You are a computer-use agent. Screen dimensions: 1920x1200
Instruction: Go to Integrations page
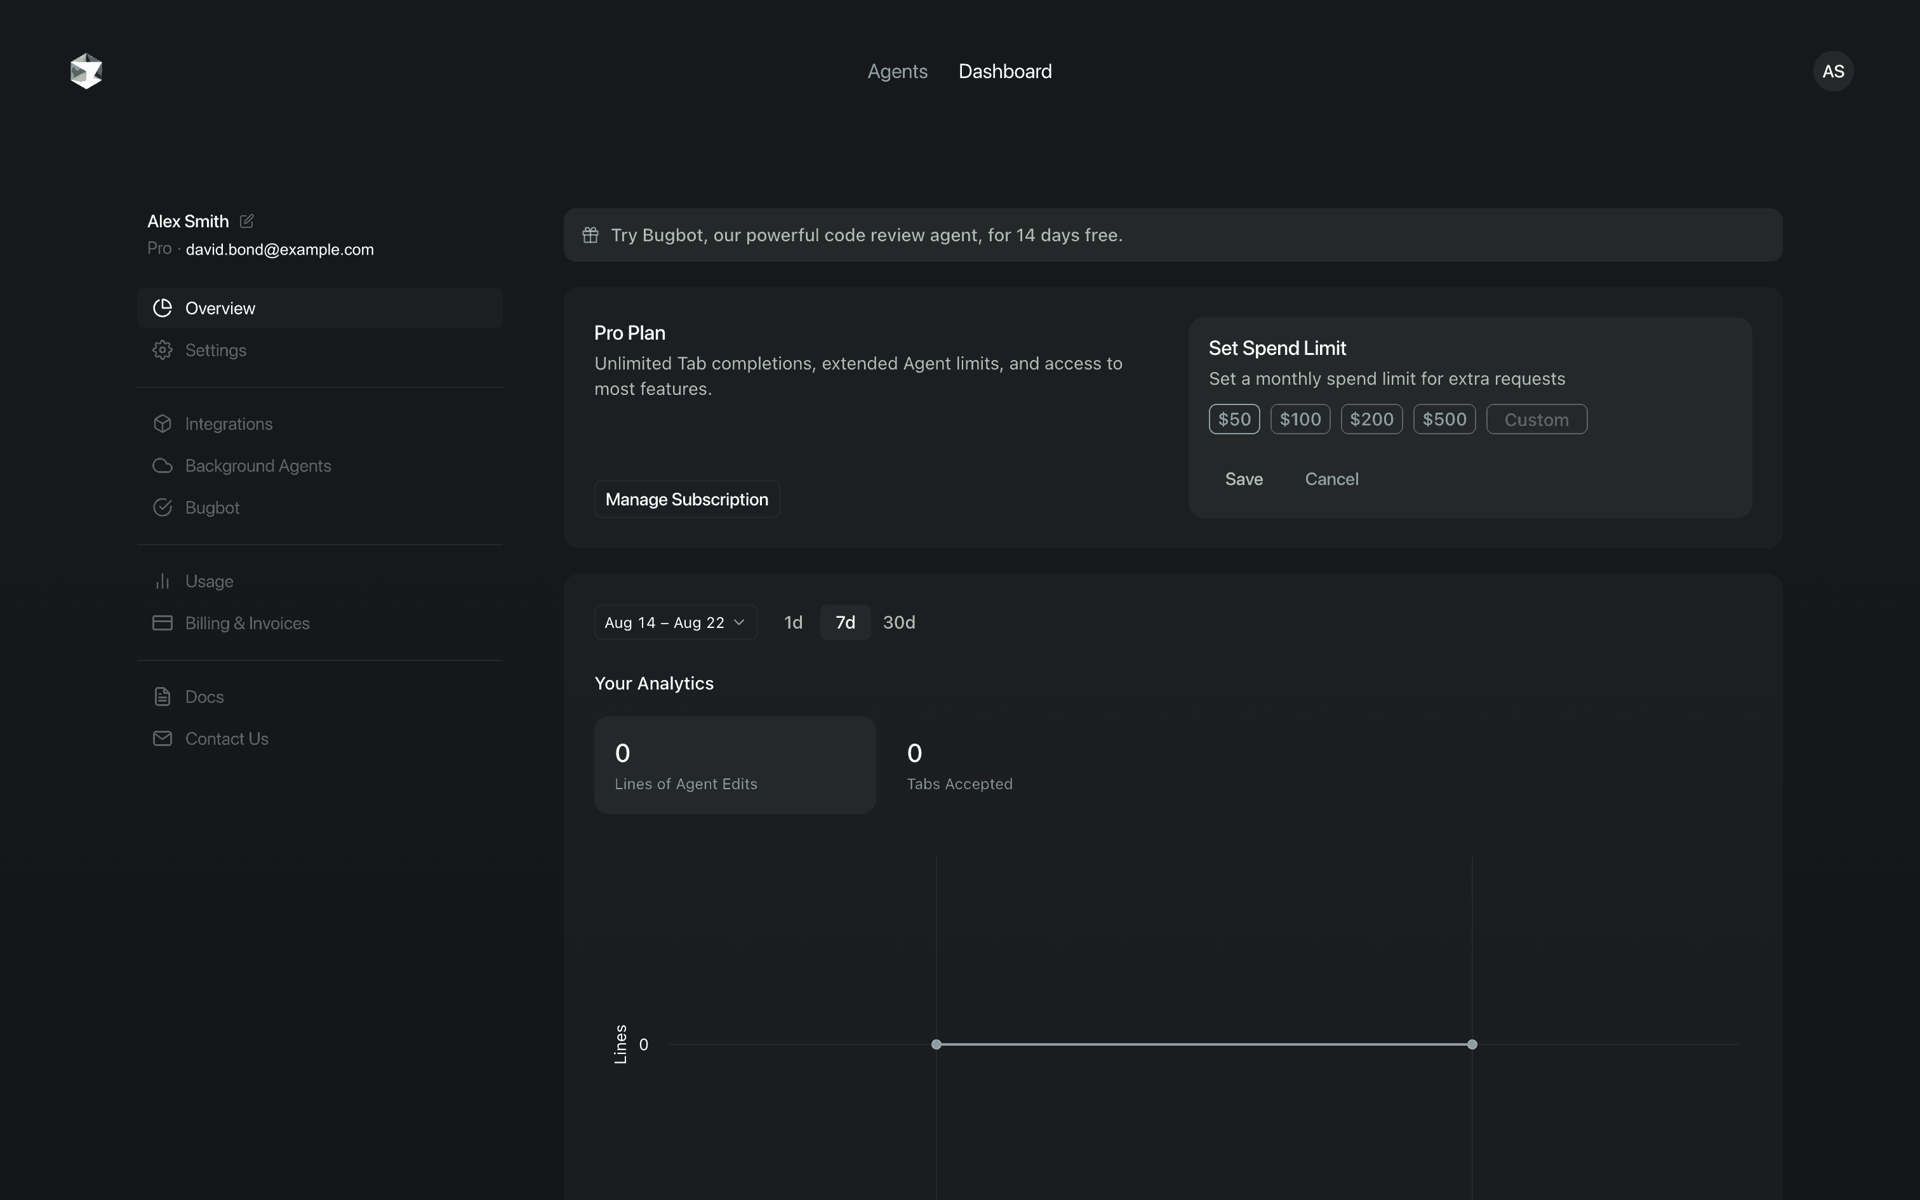click(320, 424)
